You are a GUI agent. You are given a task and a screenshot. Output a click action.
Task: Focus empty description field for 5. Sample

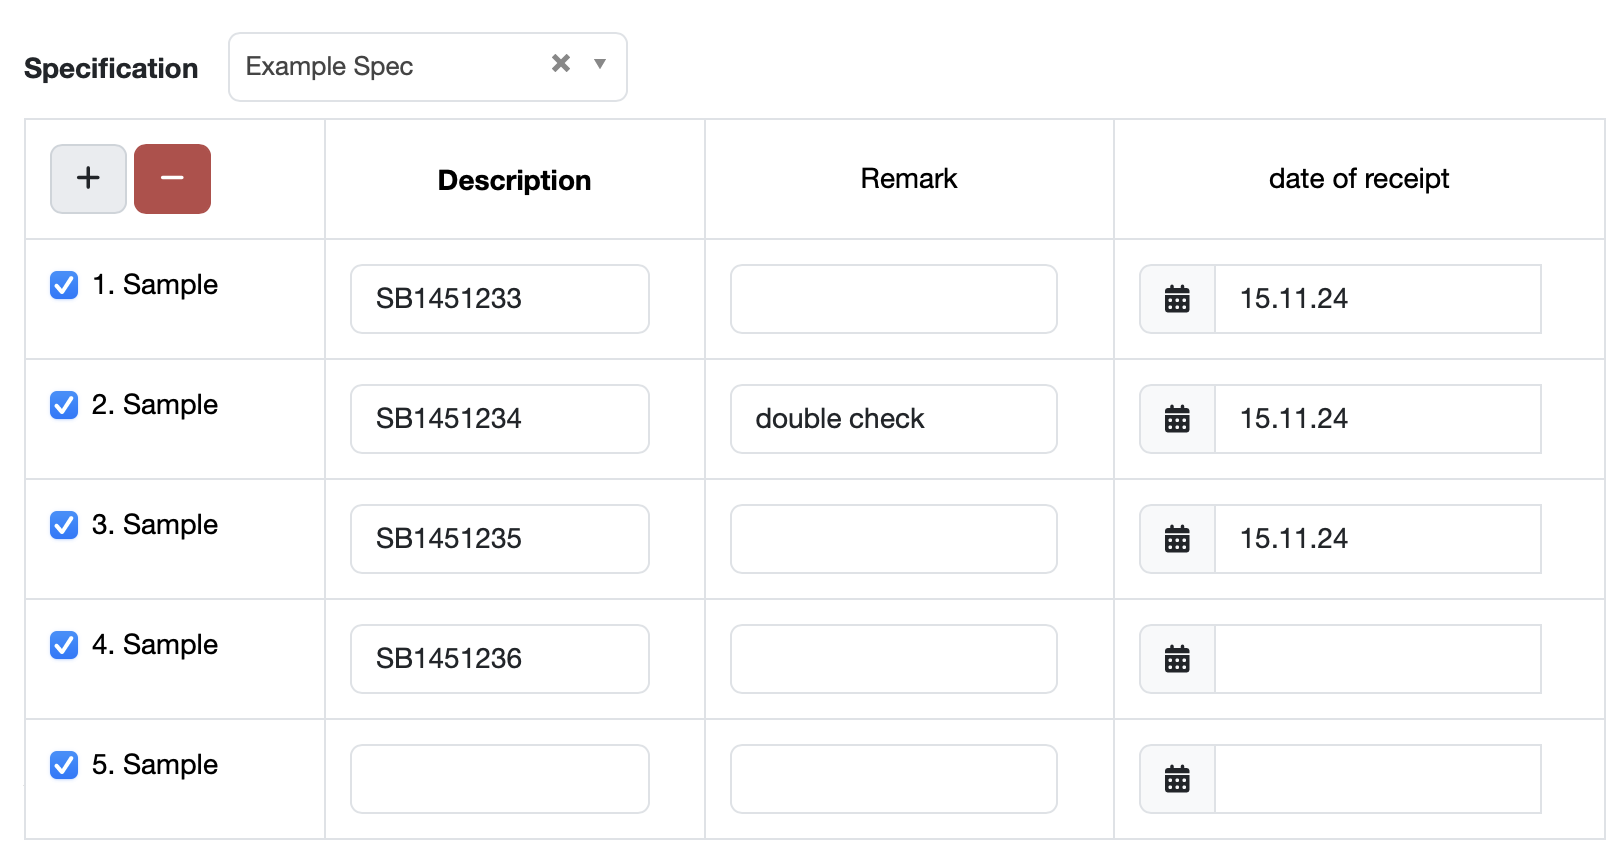[499, 779]
